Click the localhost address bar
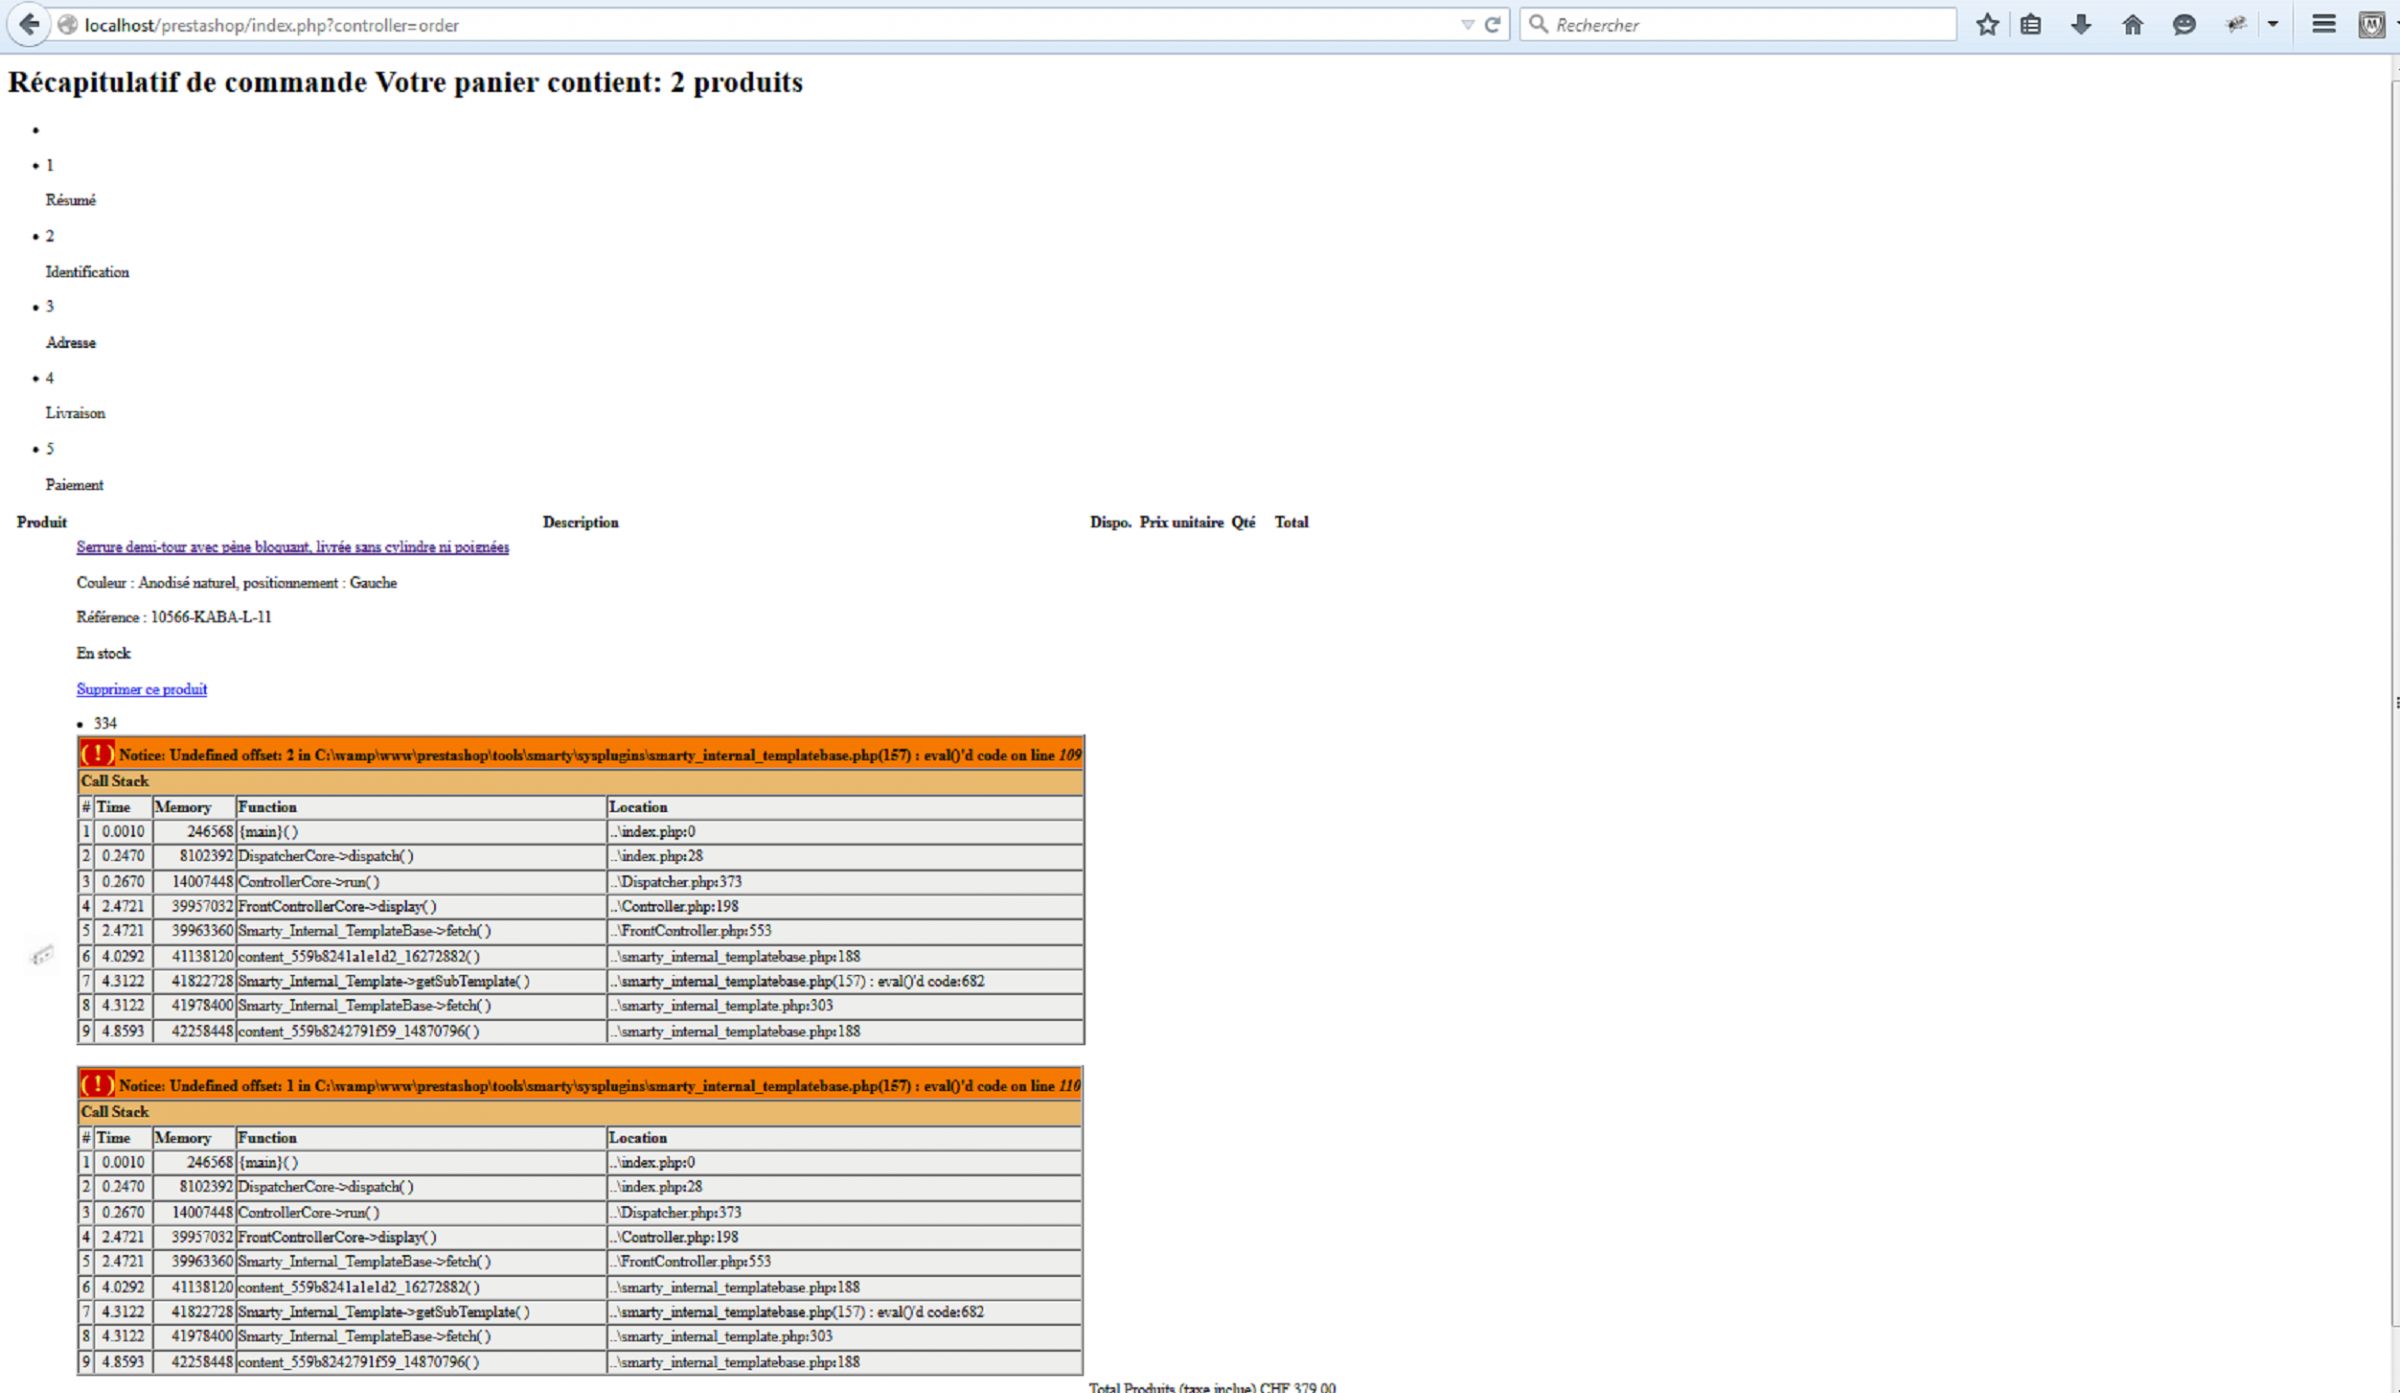The image size is (2400, 1393). pyautogui.click(x=700, y=25)
